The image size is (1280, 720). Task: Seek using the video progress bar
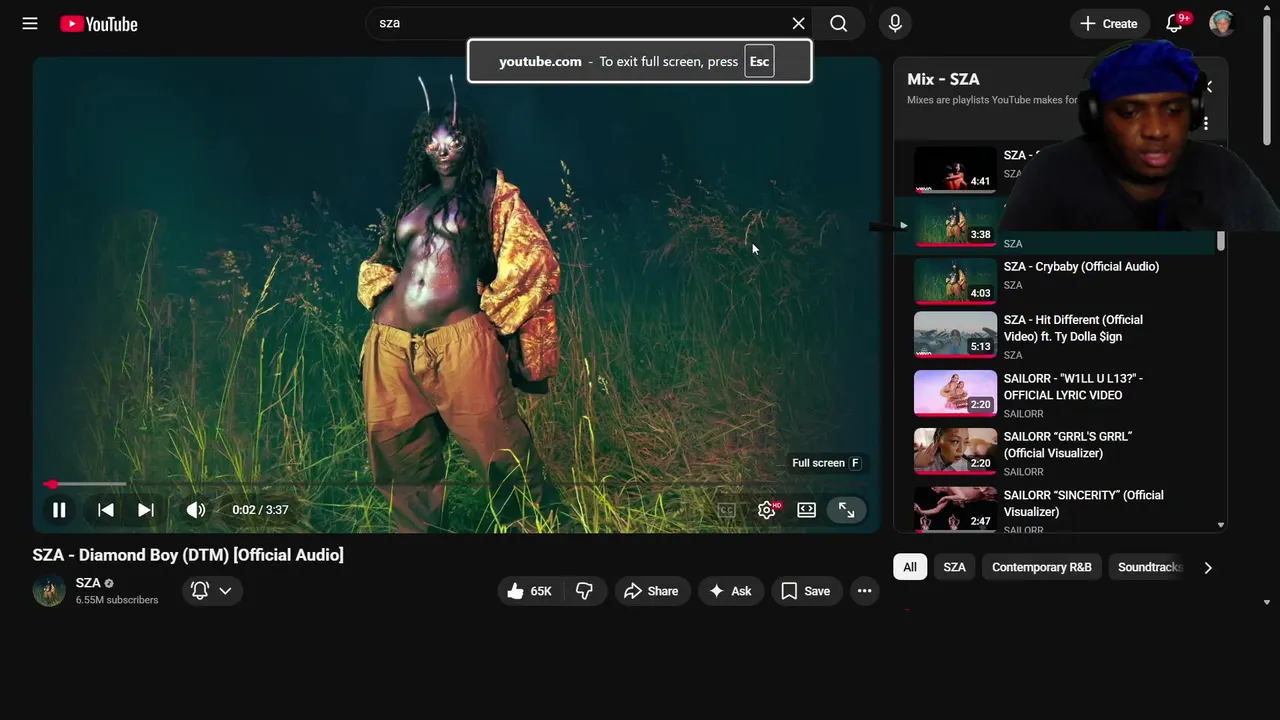tap(456, 484)
